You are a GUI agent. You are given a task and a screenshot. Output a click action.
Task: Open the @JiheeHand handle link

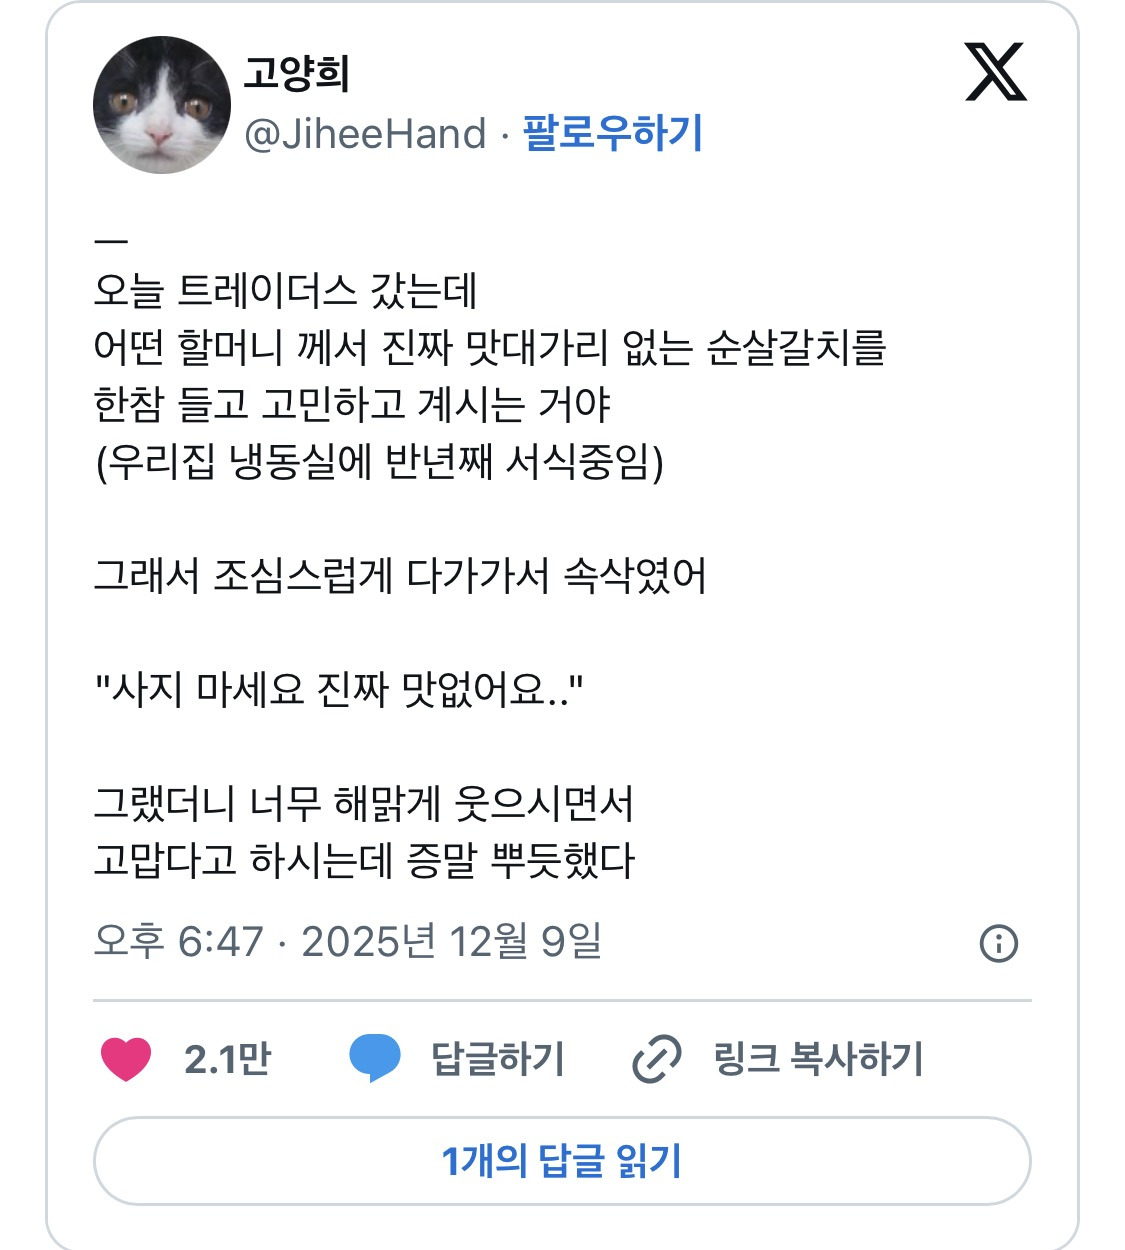click(x=365, y=134)
